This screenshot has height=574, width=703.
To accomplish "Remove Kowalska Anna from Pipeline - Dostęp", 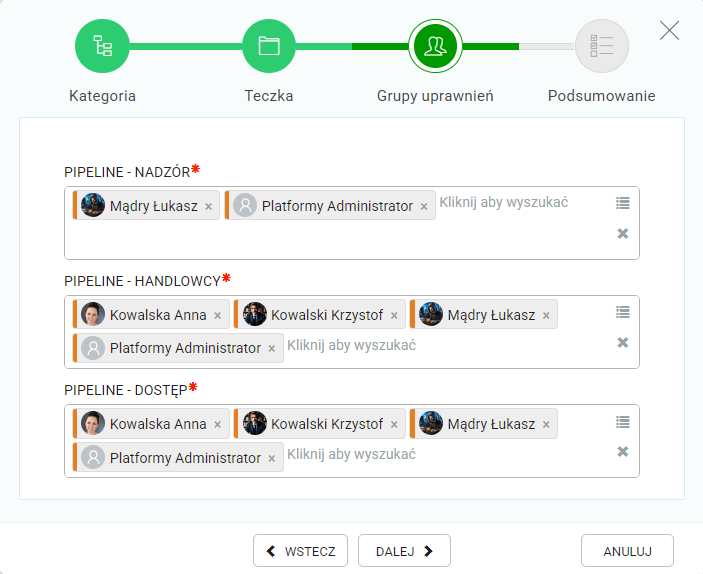I will coord(217,425).
